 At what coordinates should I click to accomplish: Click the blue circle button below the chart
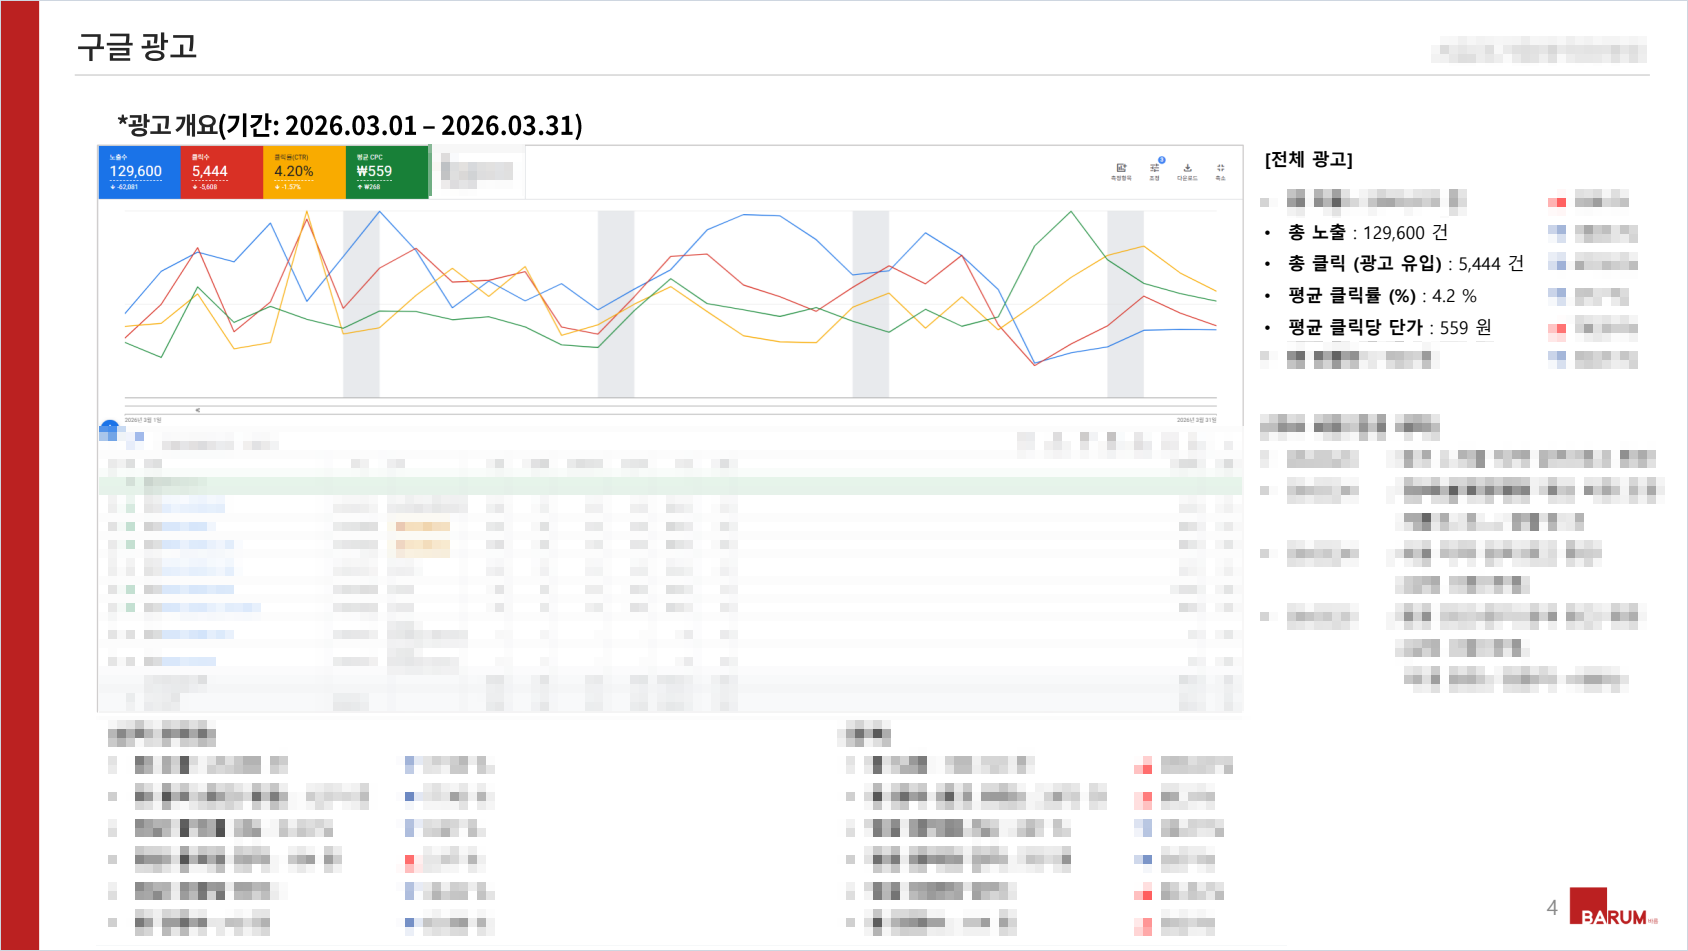(109, 428)
